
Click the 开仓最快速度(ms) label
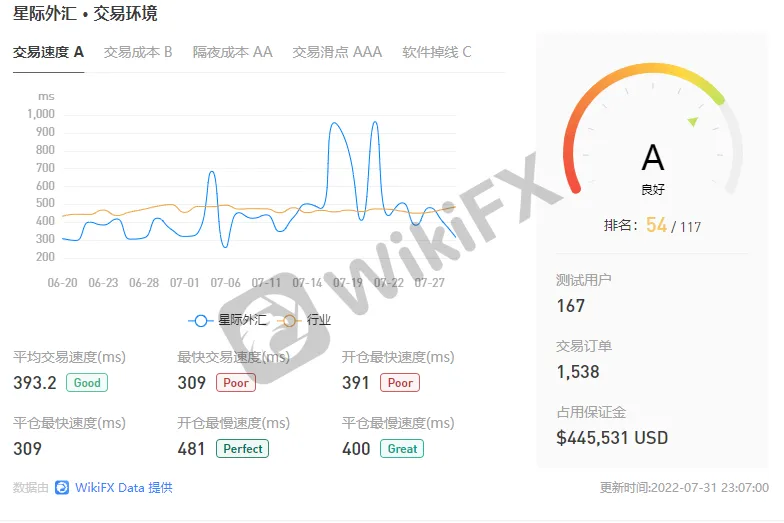(x=398, y=357)
